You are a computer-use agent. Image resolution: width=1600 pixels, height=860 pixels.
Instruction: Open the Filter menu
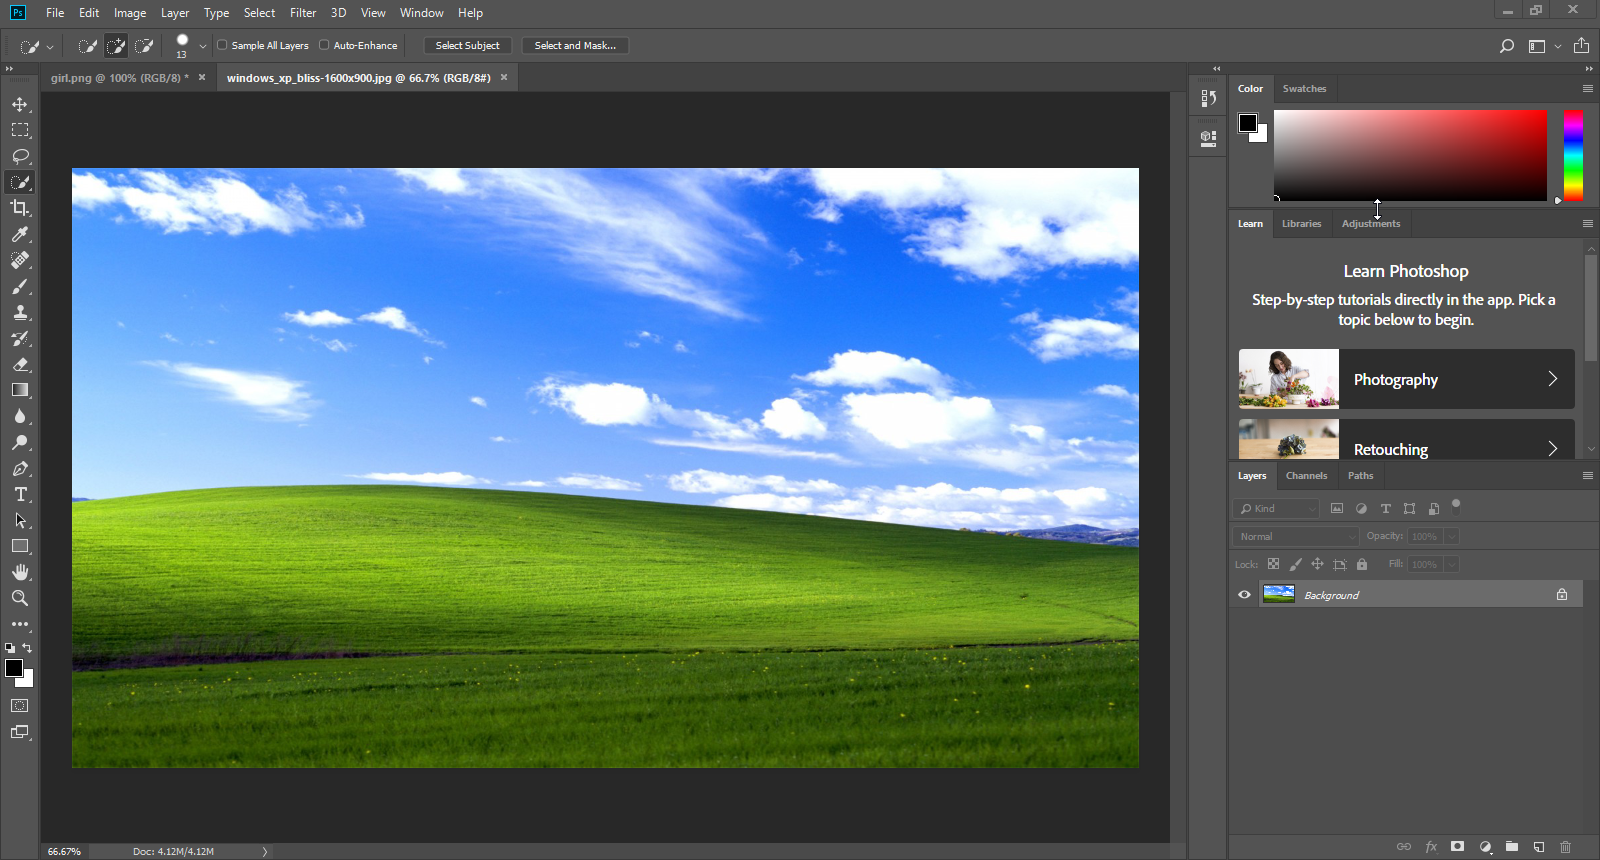[303, 13]
